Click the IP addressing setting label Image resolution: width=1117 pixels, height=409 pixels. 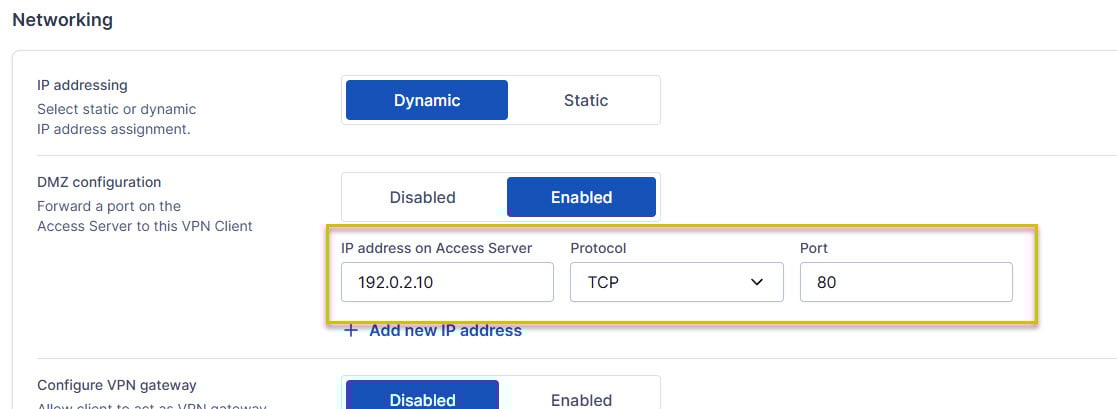click(x=82, y=86)
